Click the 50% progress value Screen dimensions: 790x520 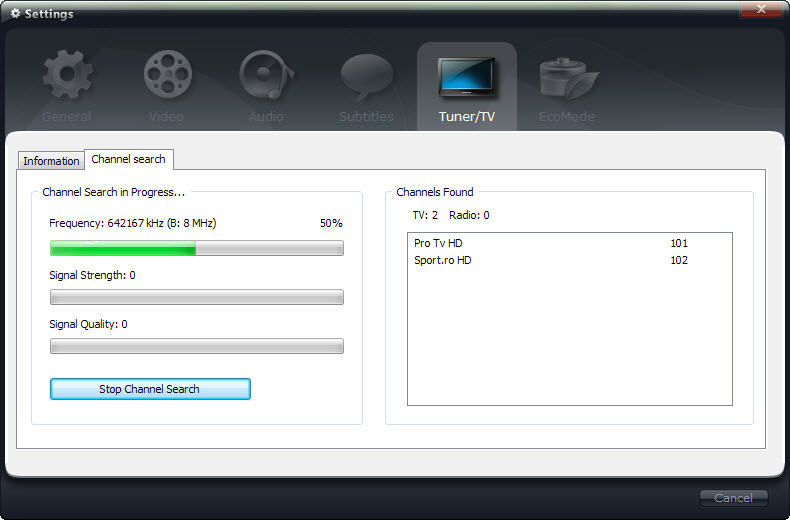[331, 223]
